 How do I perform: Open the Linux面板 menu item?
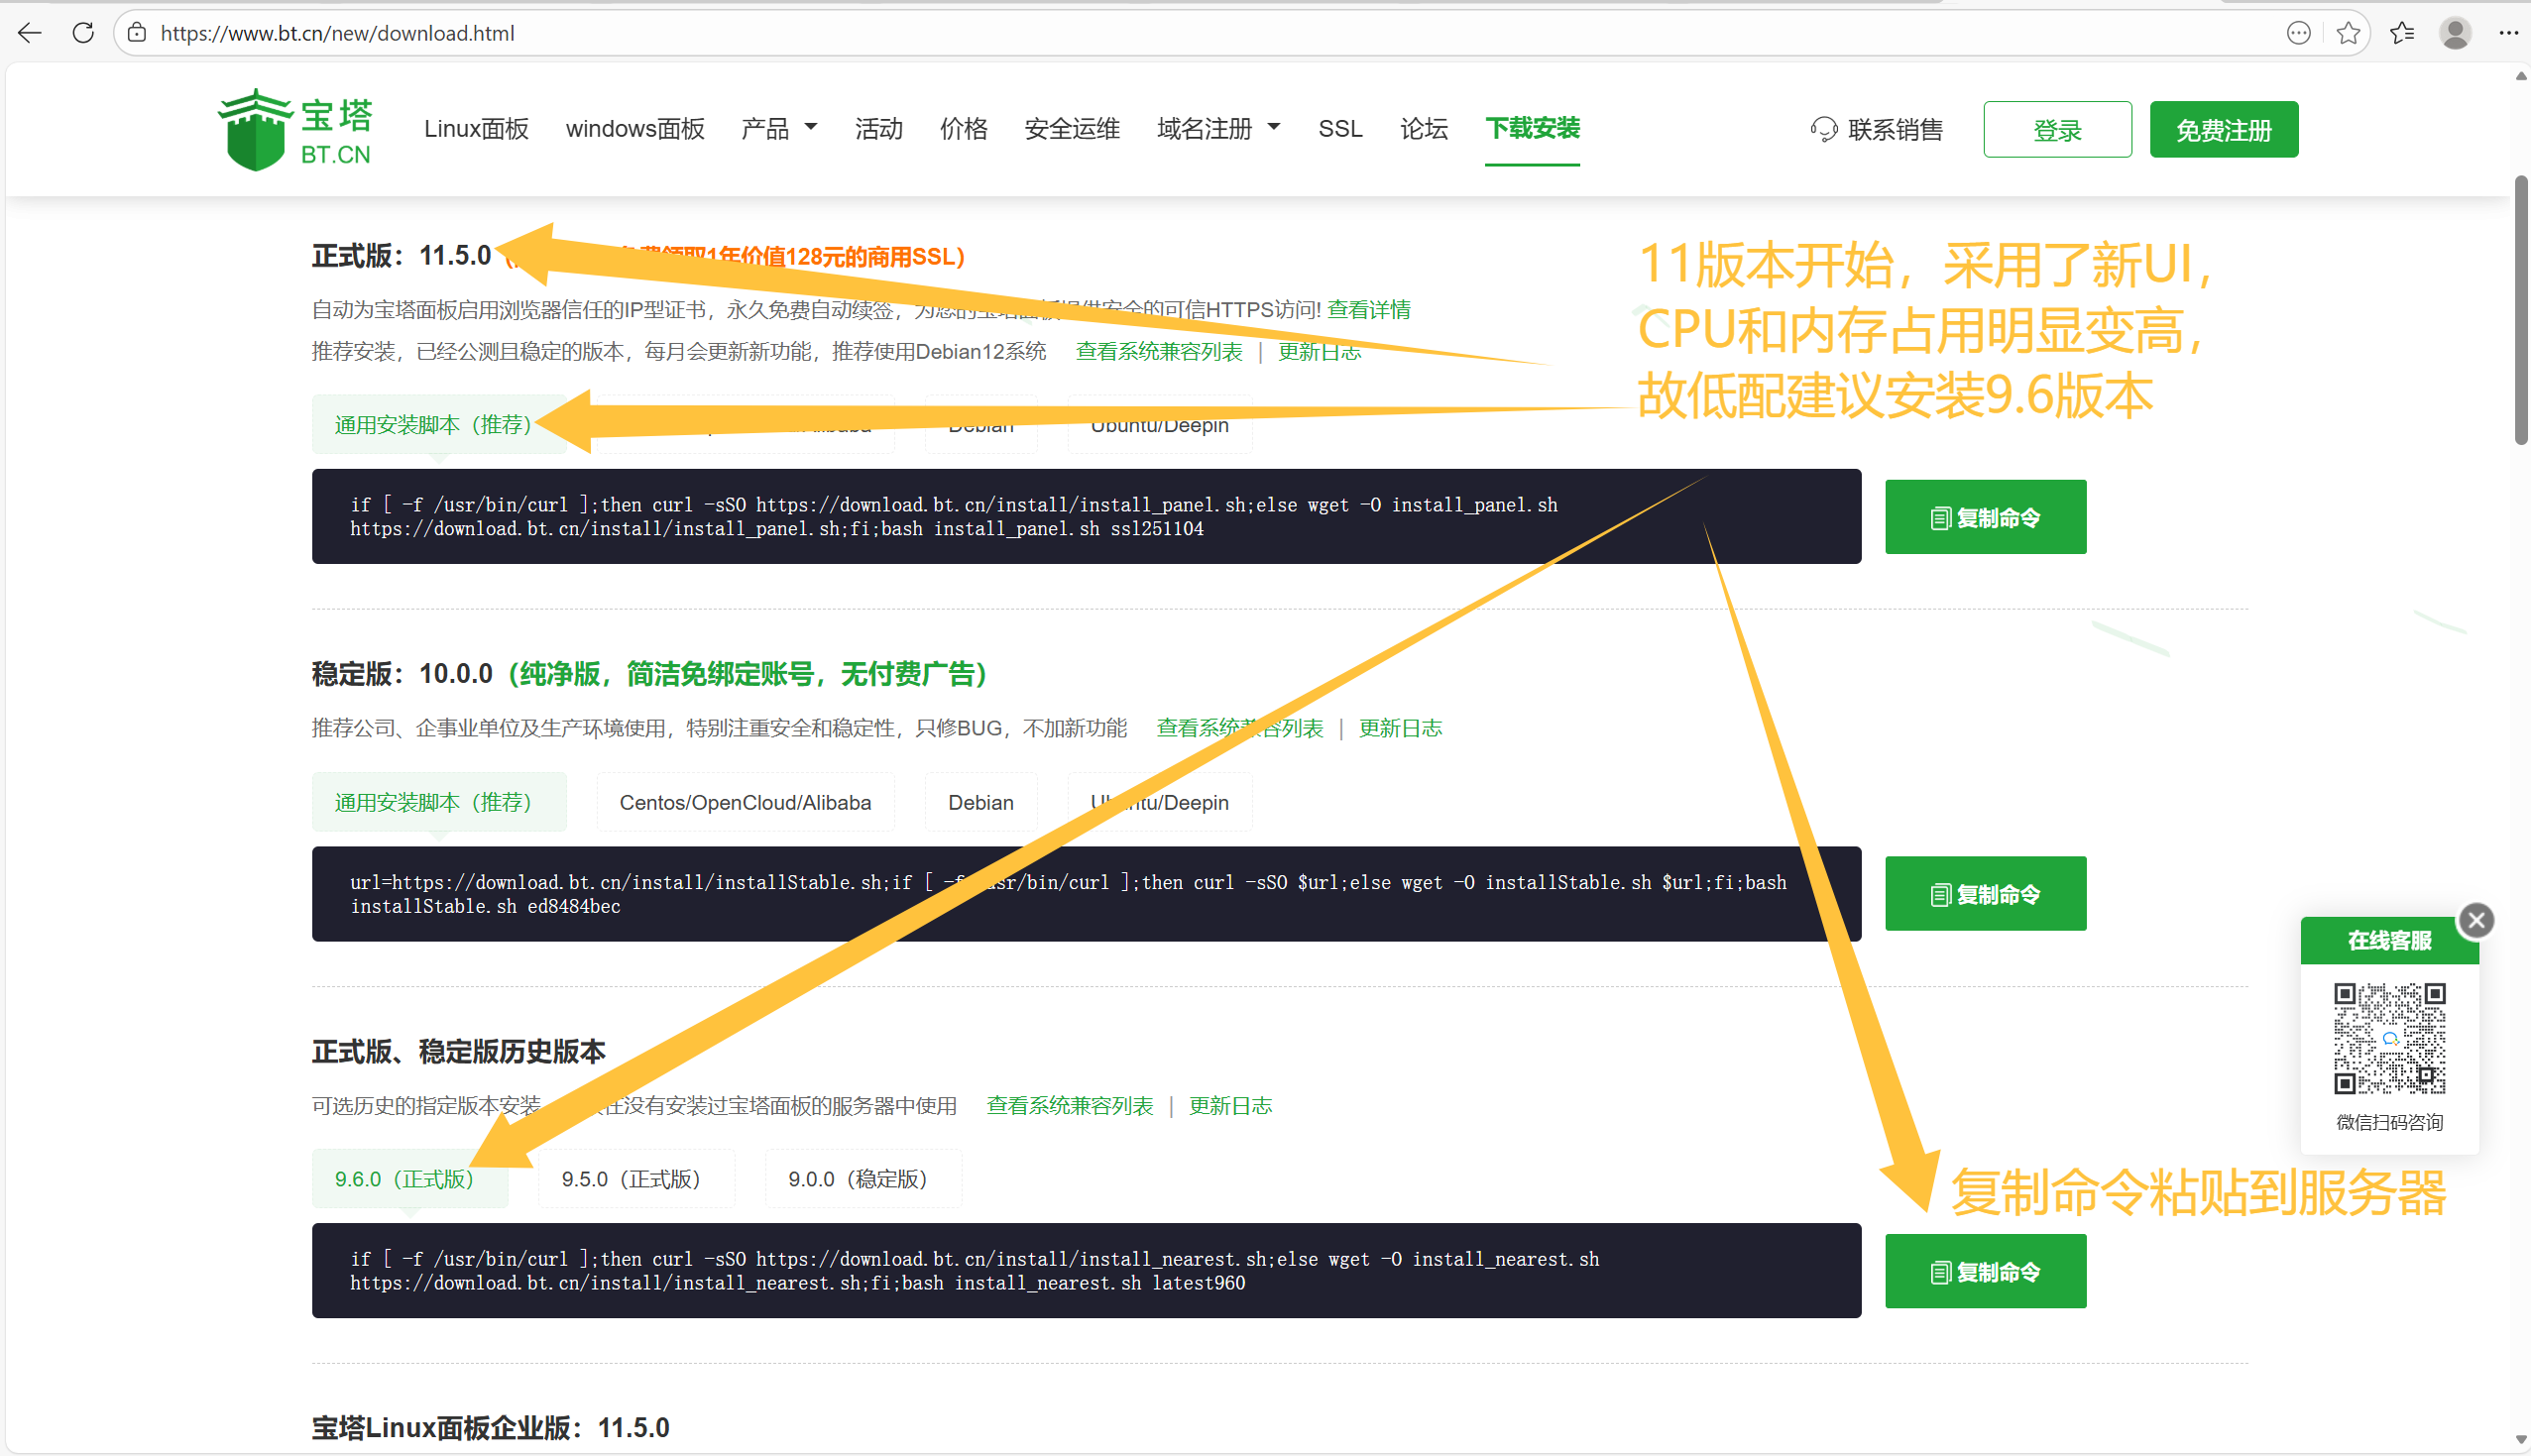tap(476, 128)
